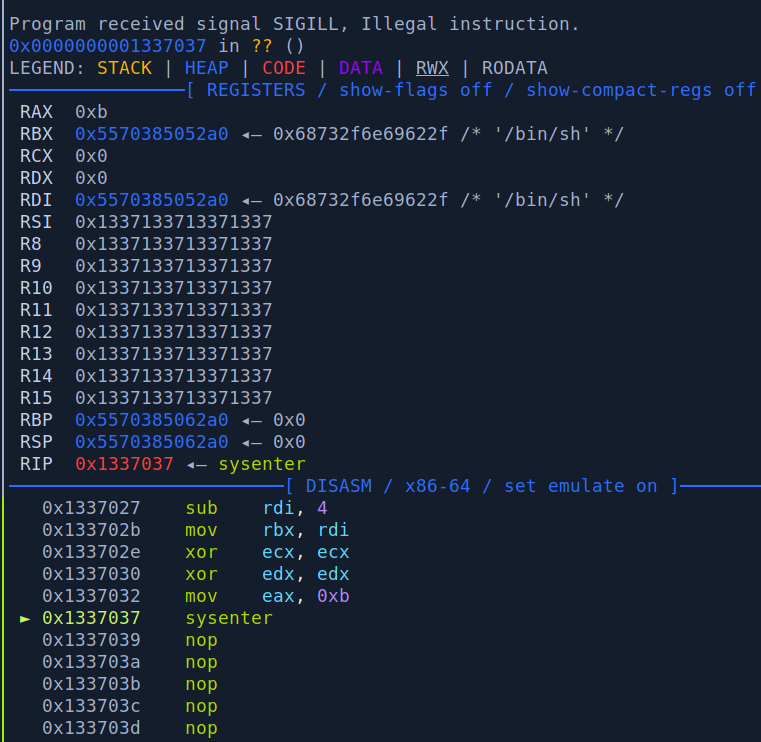Click the underlined RWX legend label
The image size is (761, 742).
432,68
